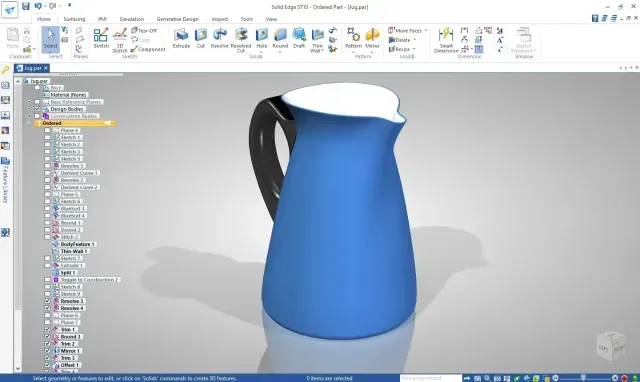640x382 pixels.
Task: Check the Construction Bodies checkbox
Action: [x=38, y=116]
